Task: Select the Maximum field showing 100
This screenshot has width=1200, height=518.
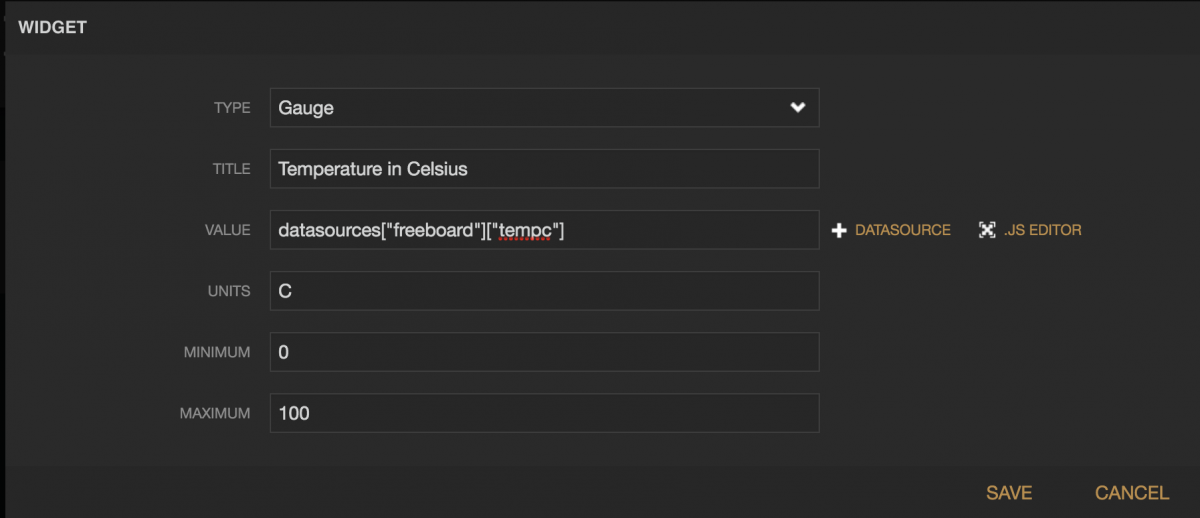Action: coord(544,413)
